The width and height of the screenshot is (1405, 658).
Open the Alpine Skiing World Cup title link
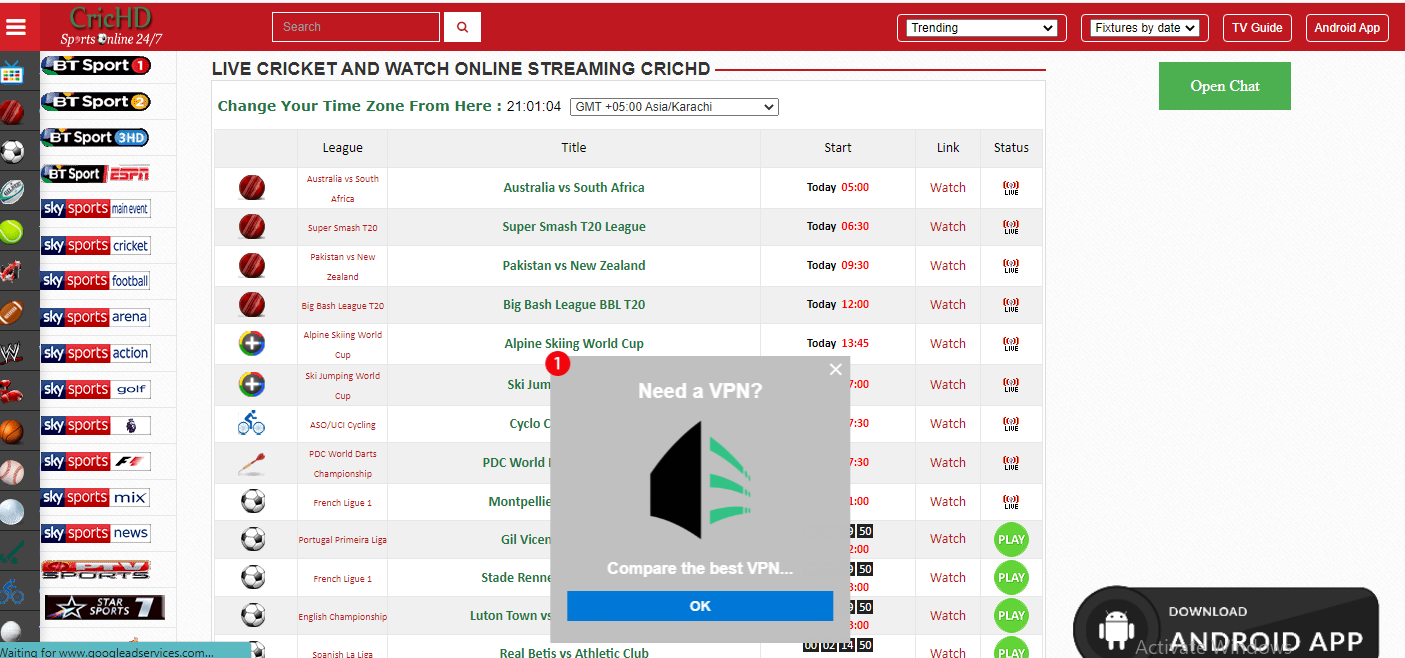(x=574, y=344)
